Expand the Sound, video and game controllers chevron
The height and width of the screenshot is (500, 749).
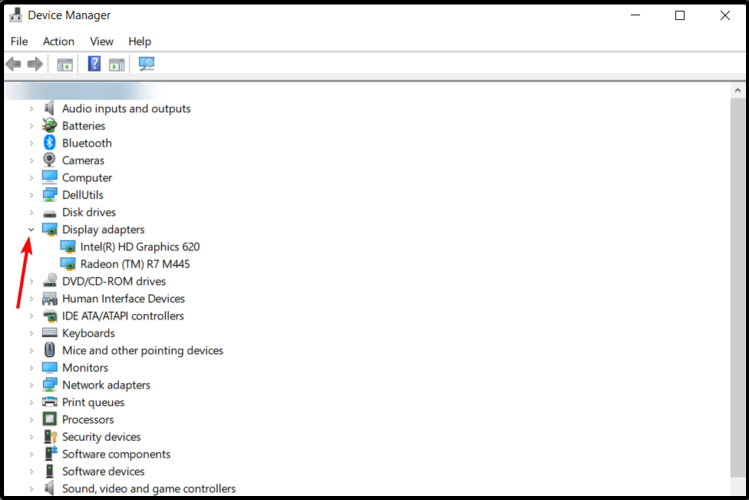(31, 489)
